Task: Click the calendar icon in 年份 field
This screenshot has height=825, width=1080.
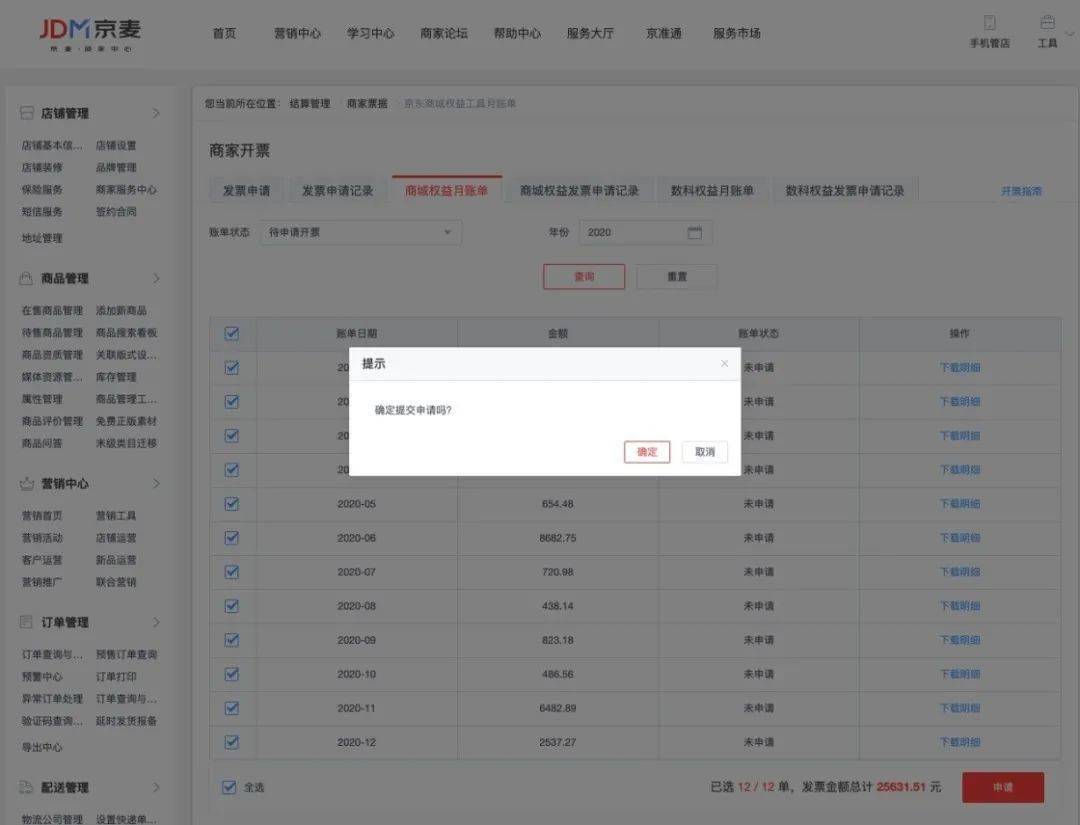Action: click(x=695, y=233)
